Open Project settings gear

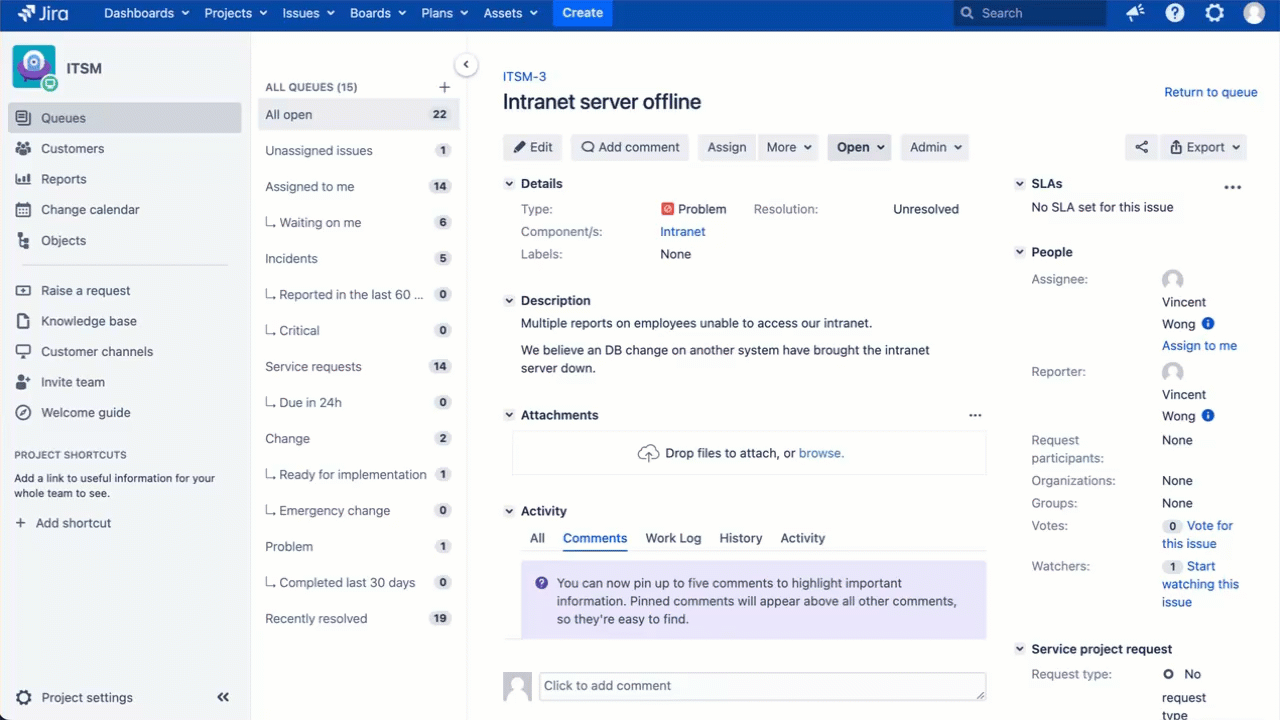[x=24, y=698]
